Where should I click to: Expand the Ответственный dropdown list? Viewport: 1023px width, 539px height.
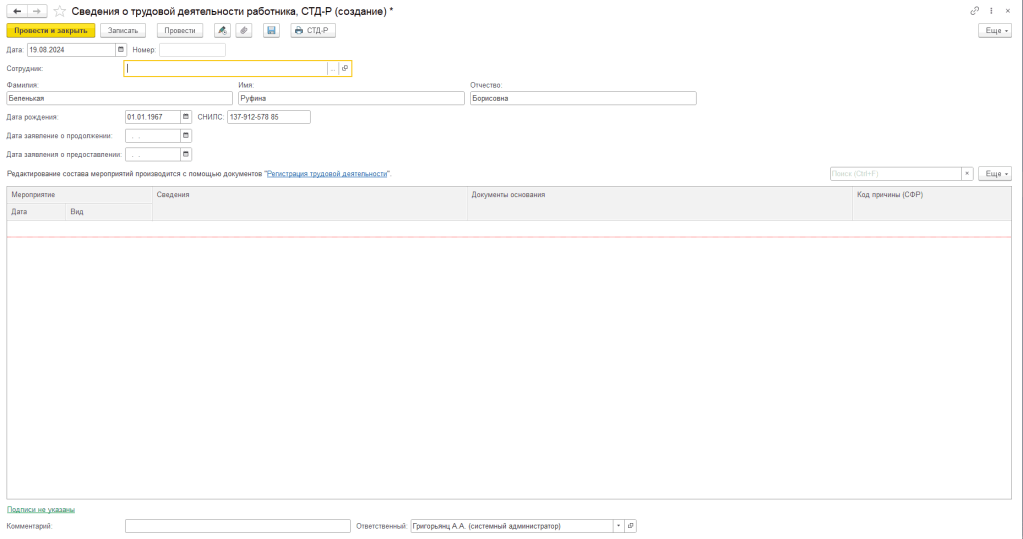[617, 526]
